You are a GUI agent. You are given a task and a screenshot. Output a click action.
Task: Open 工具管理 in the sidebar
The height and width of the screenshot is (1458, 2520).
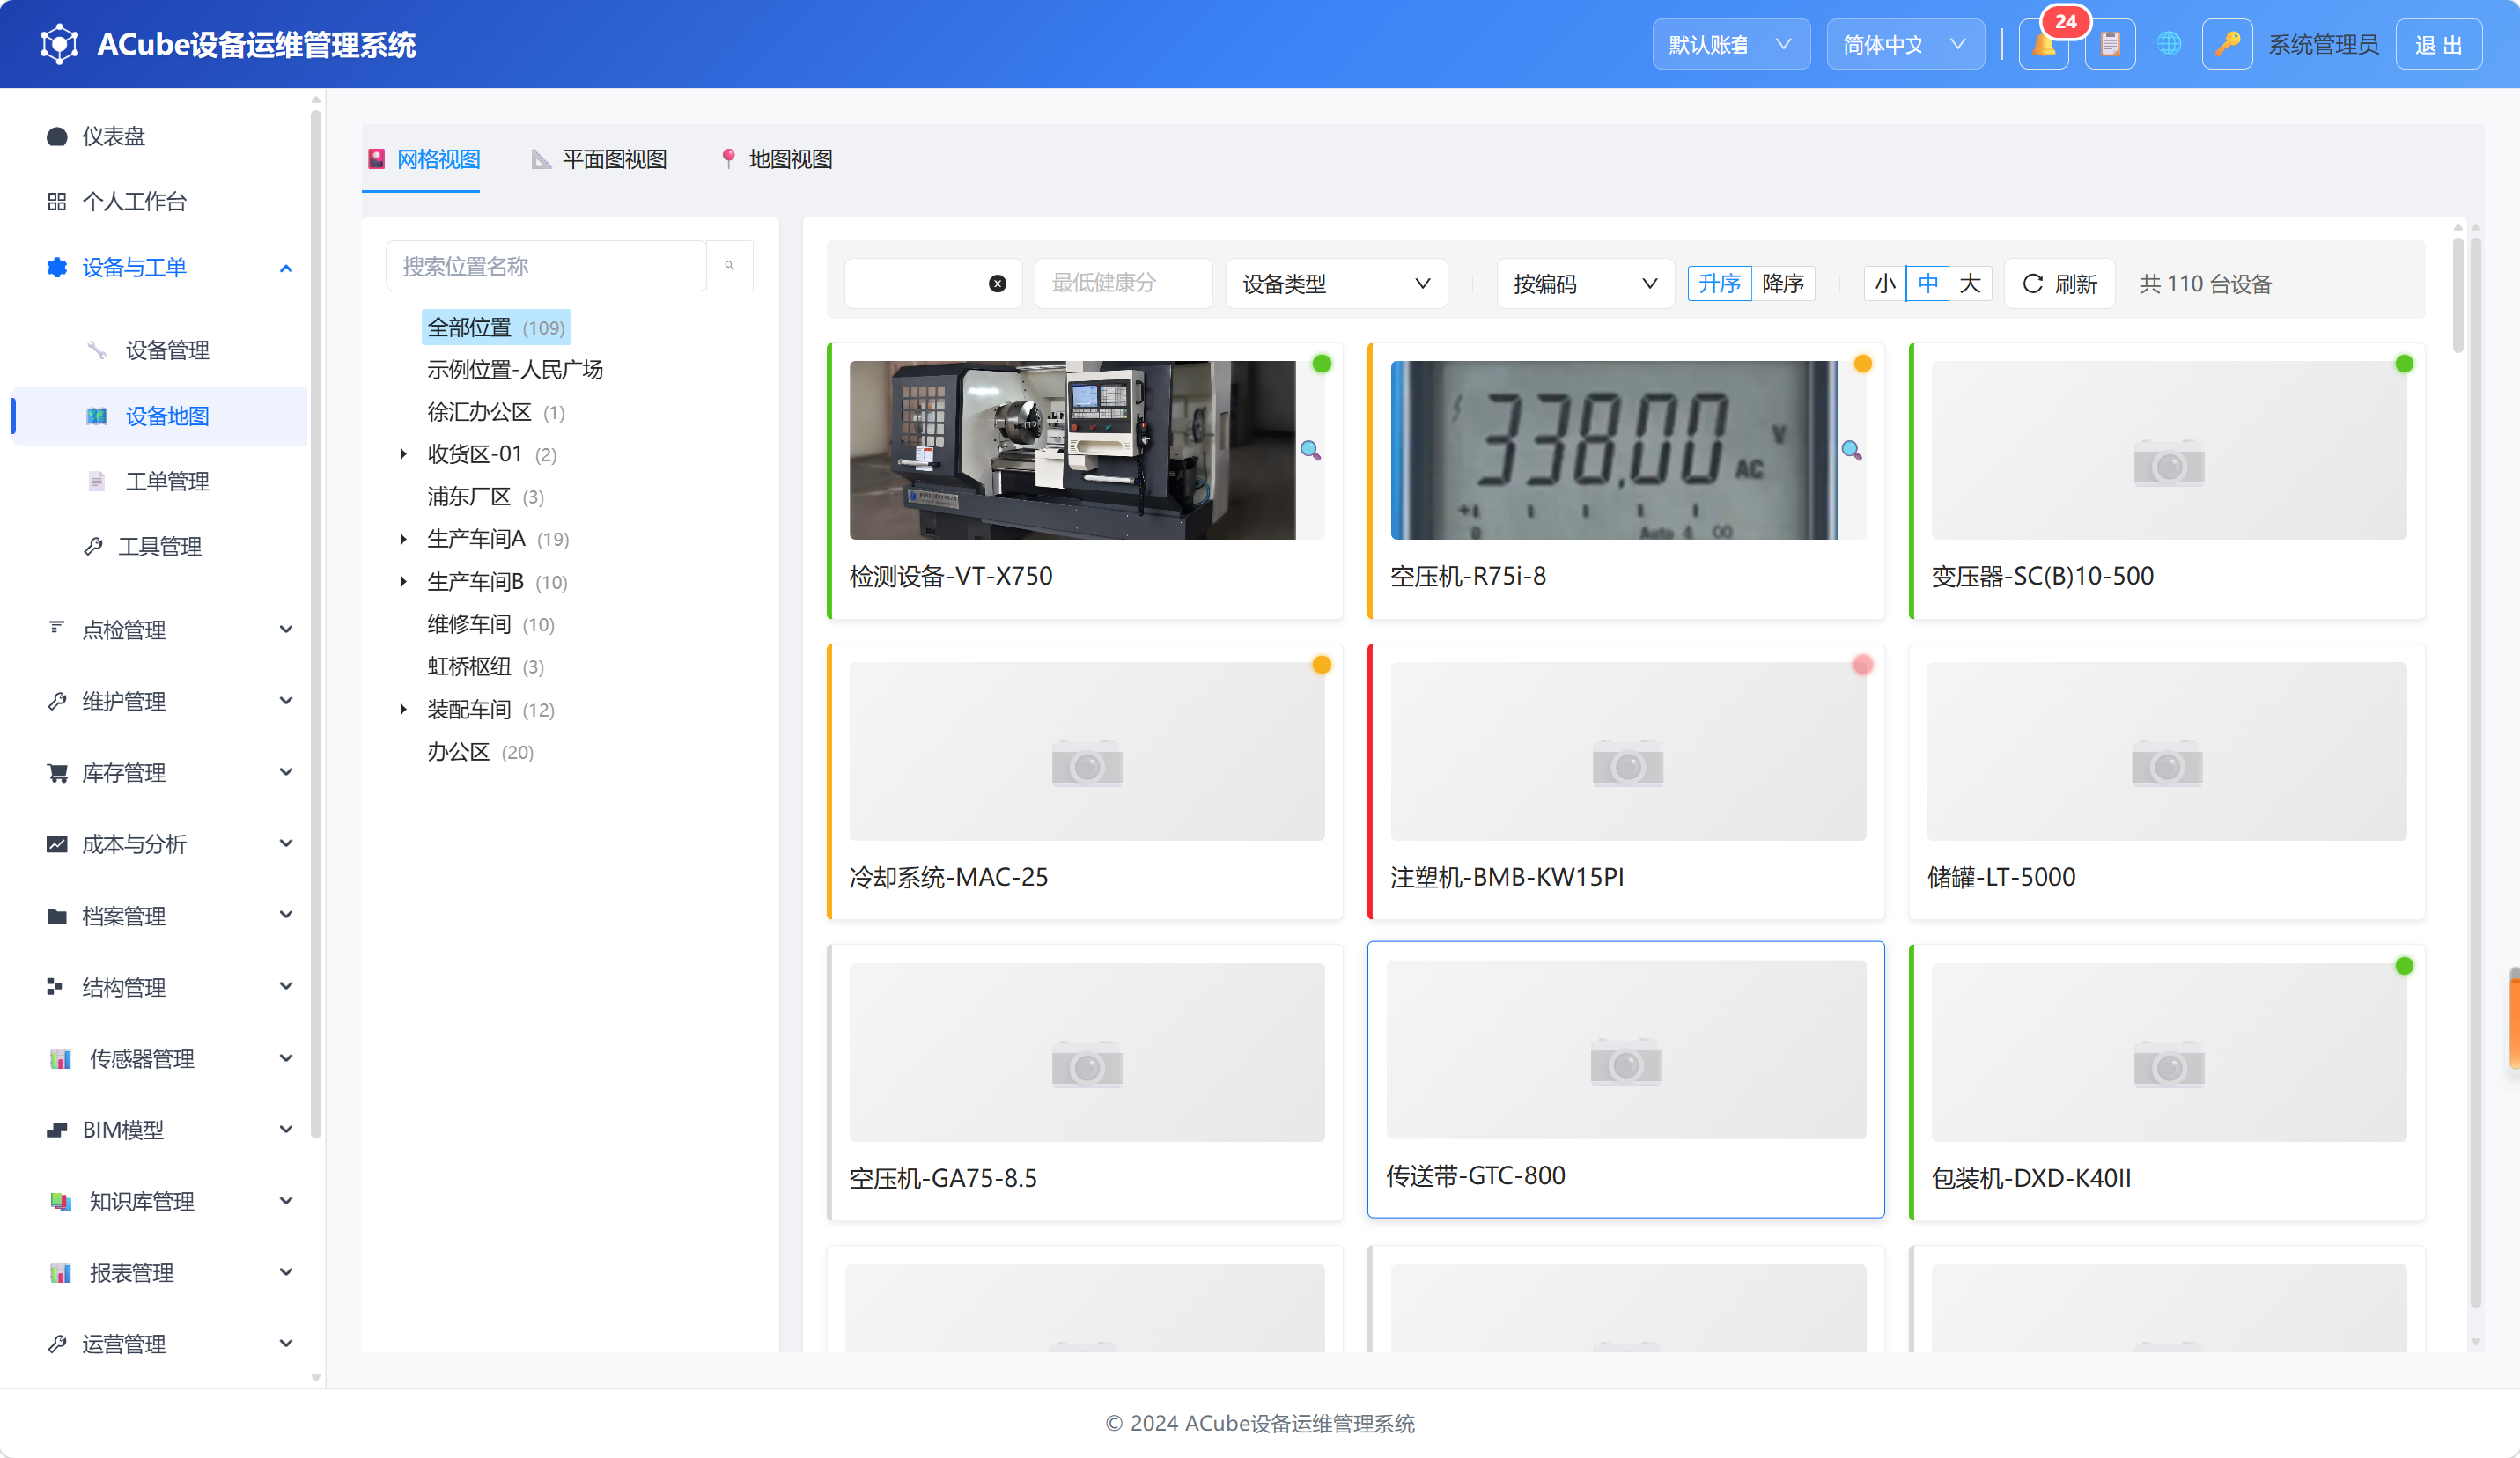[x=160, y=546]
